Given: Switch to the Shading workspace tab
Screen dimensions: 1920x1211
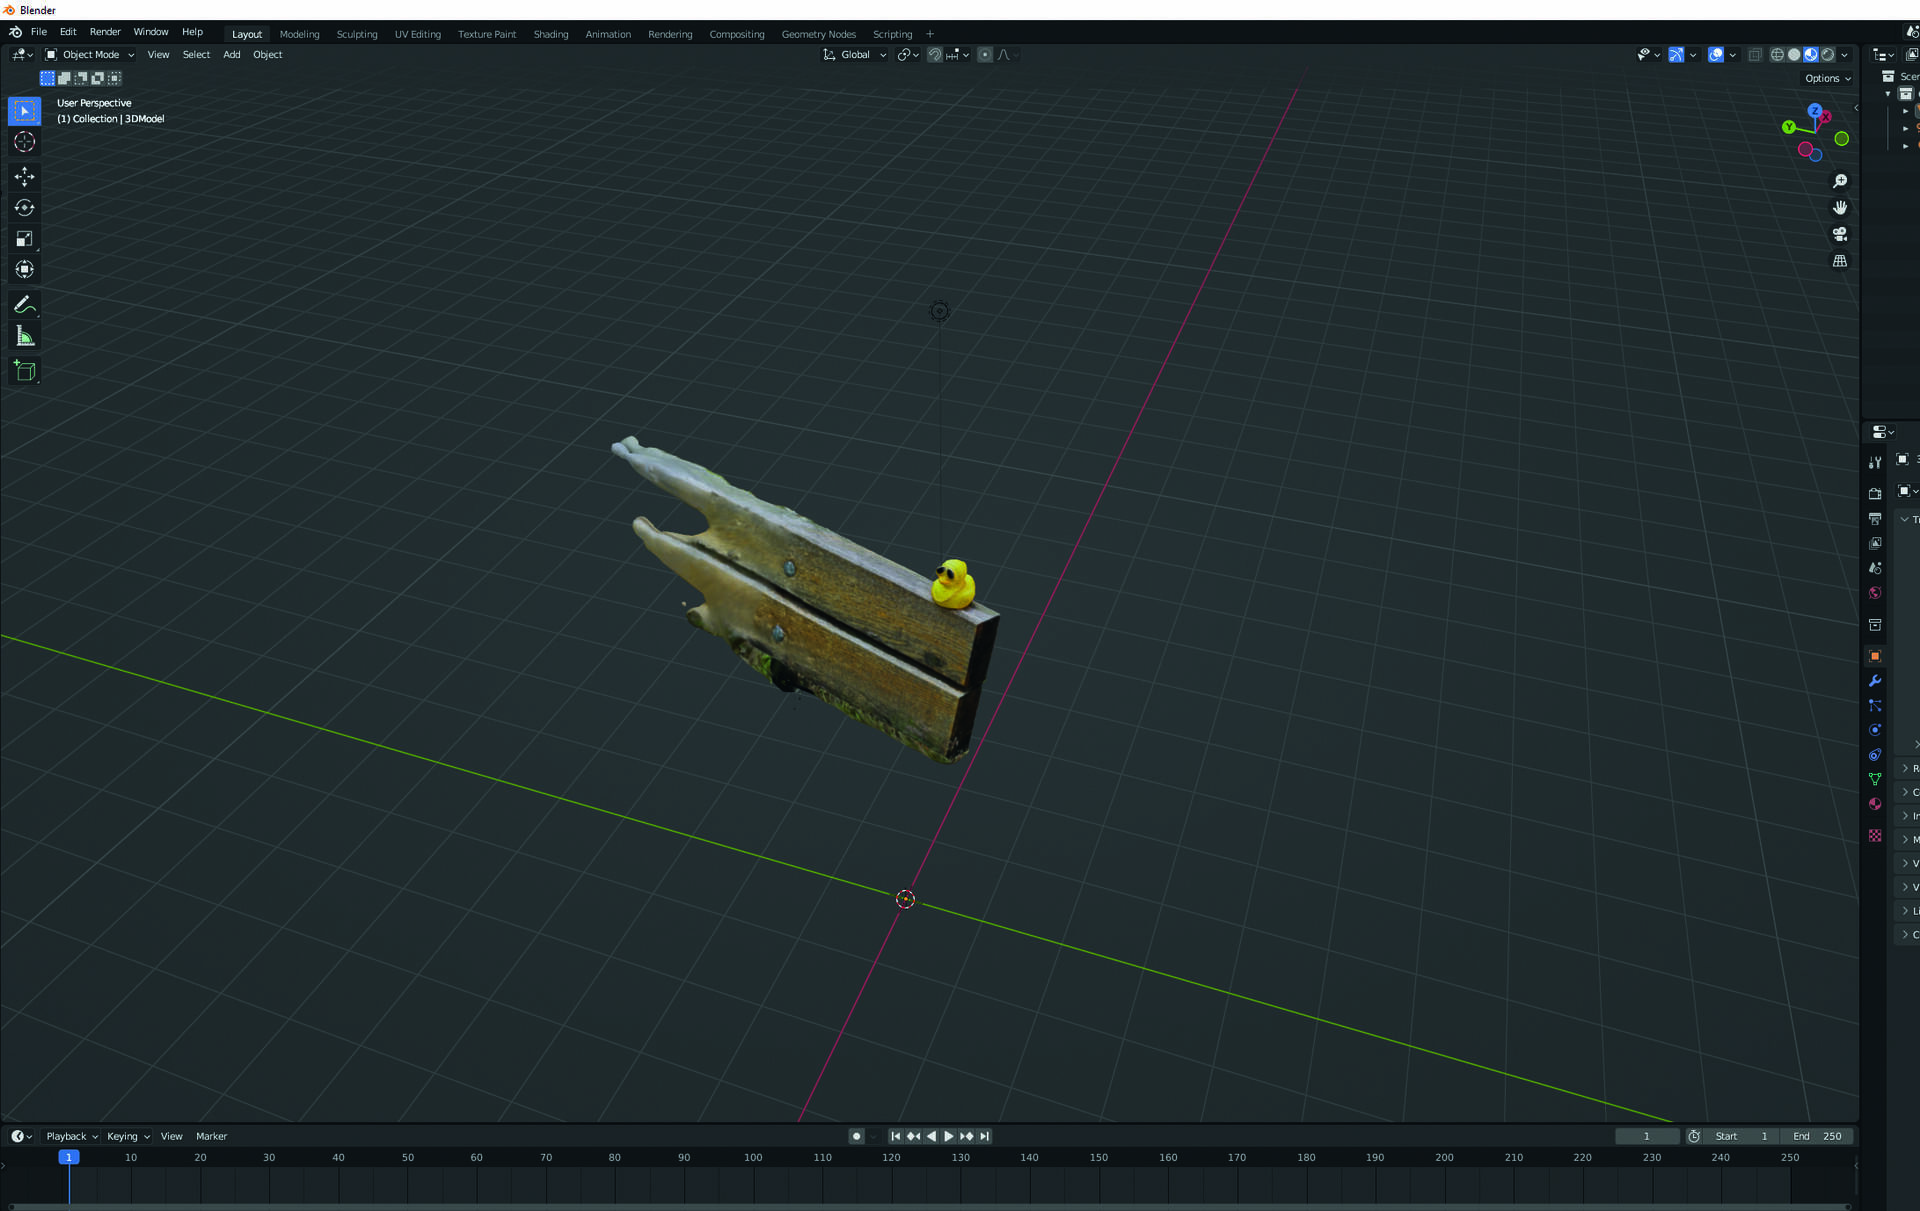Looking at the screenshot, I should tap(550, 34).
